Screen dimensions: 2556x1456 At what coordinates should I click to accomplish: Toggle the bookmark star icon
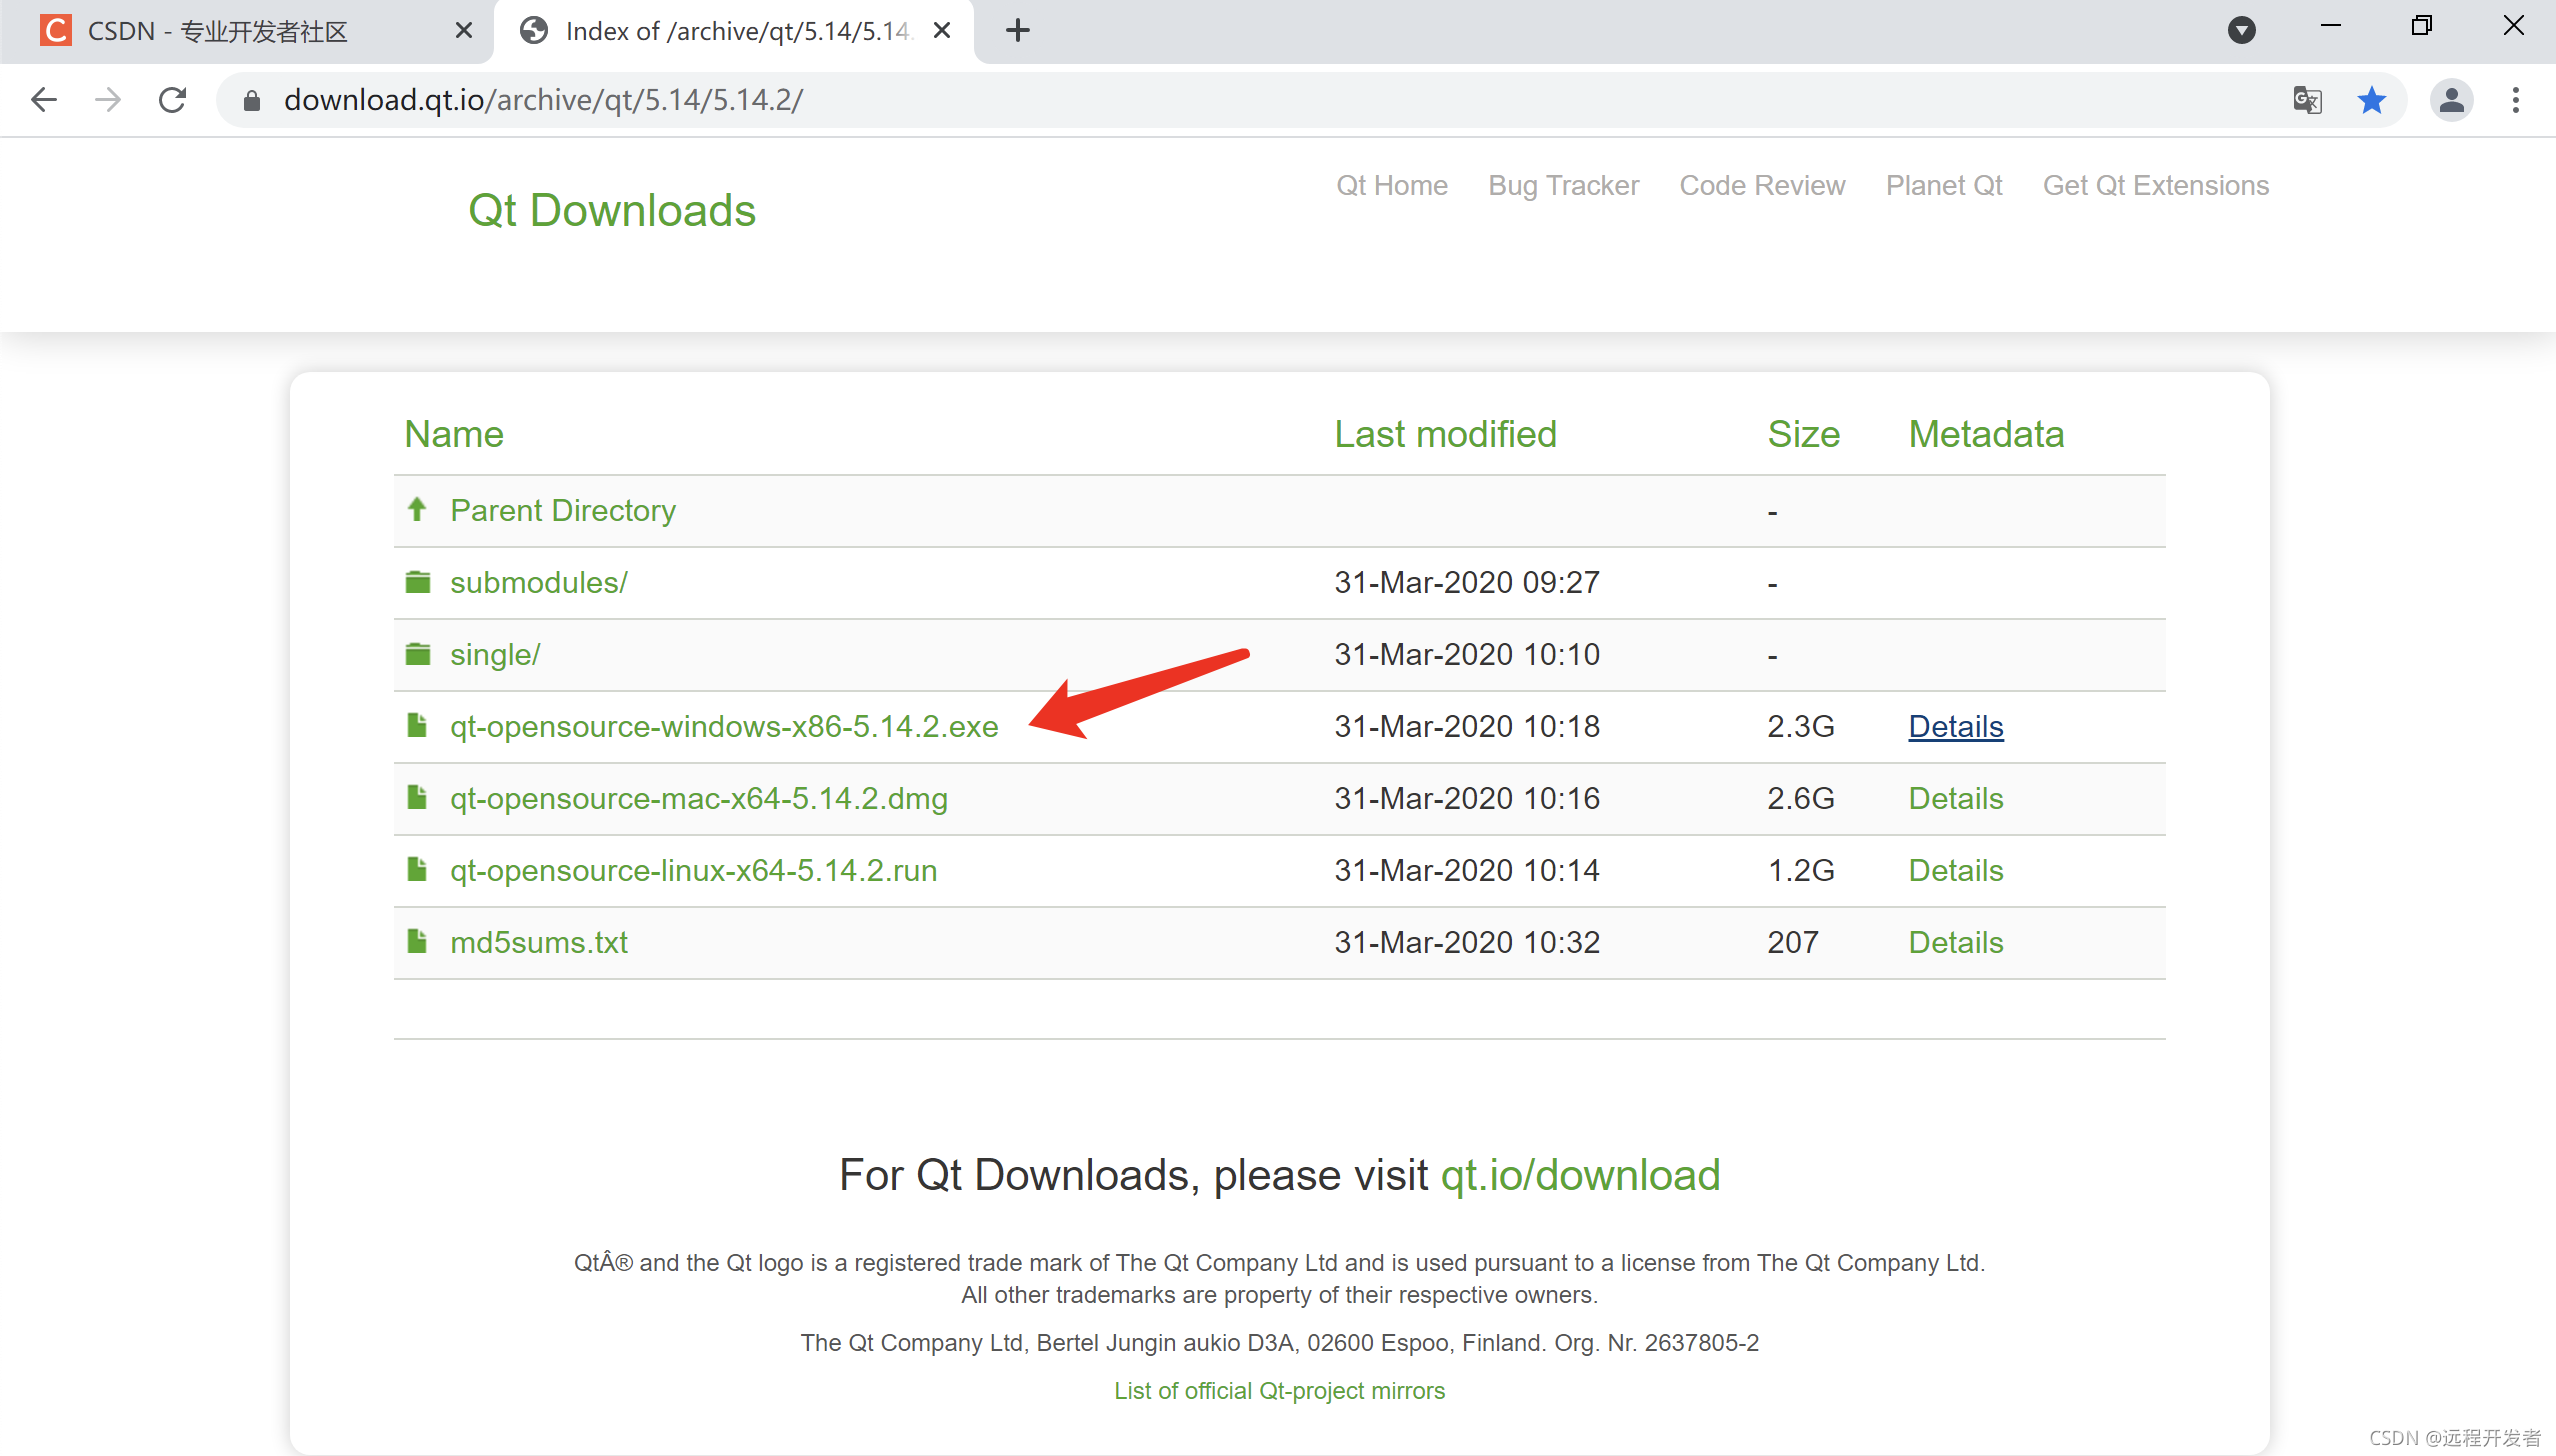2372,100
